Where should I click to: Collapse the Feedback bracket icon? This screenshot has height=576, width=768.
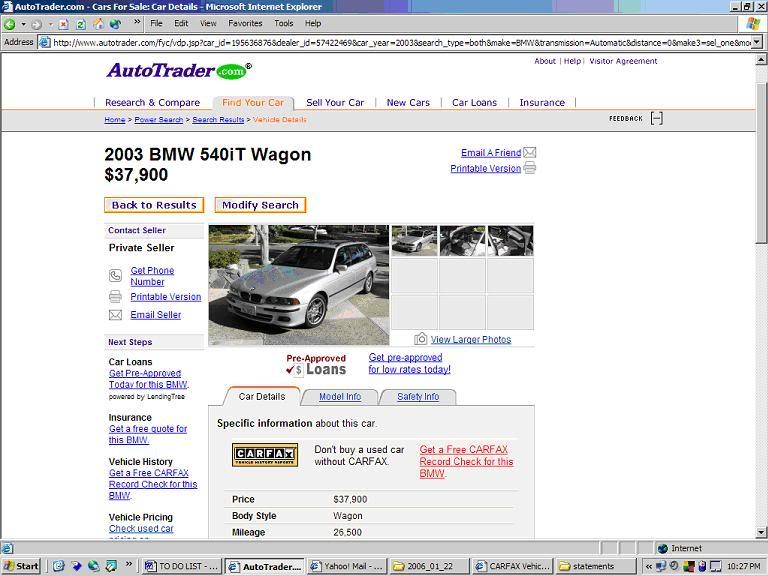pos(657,118)
